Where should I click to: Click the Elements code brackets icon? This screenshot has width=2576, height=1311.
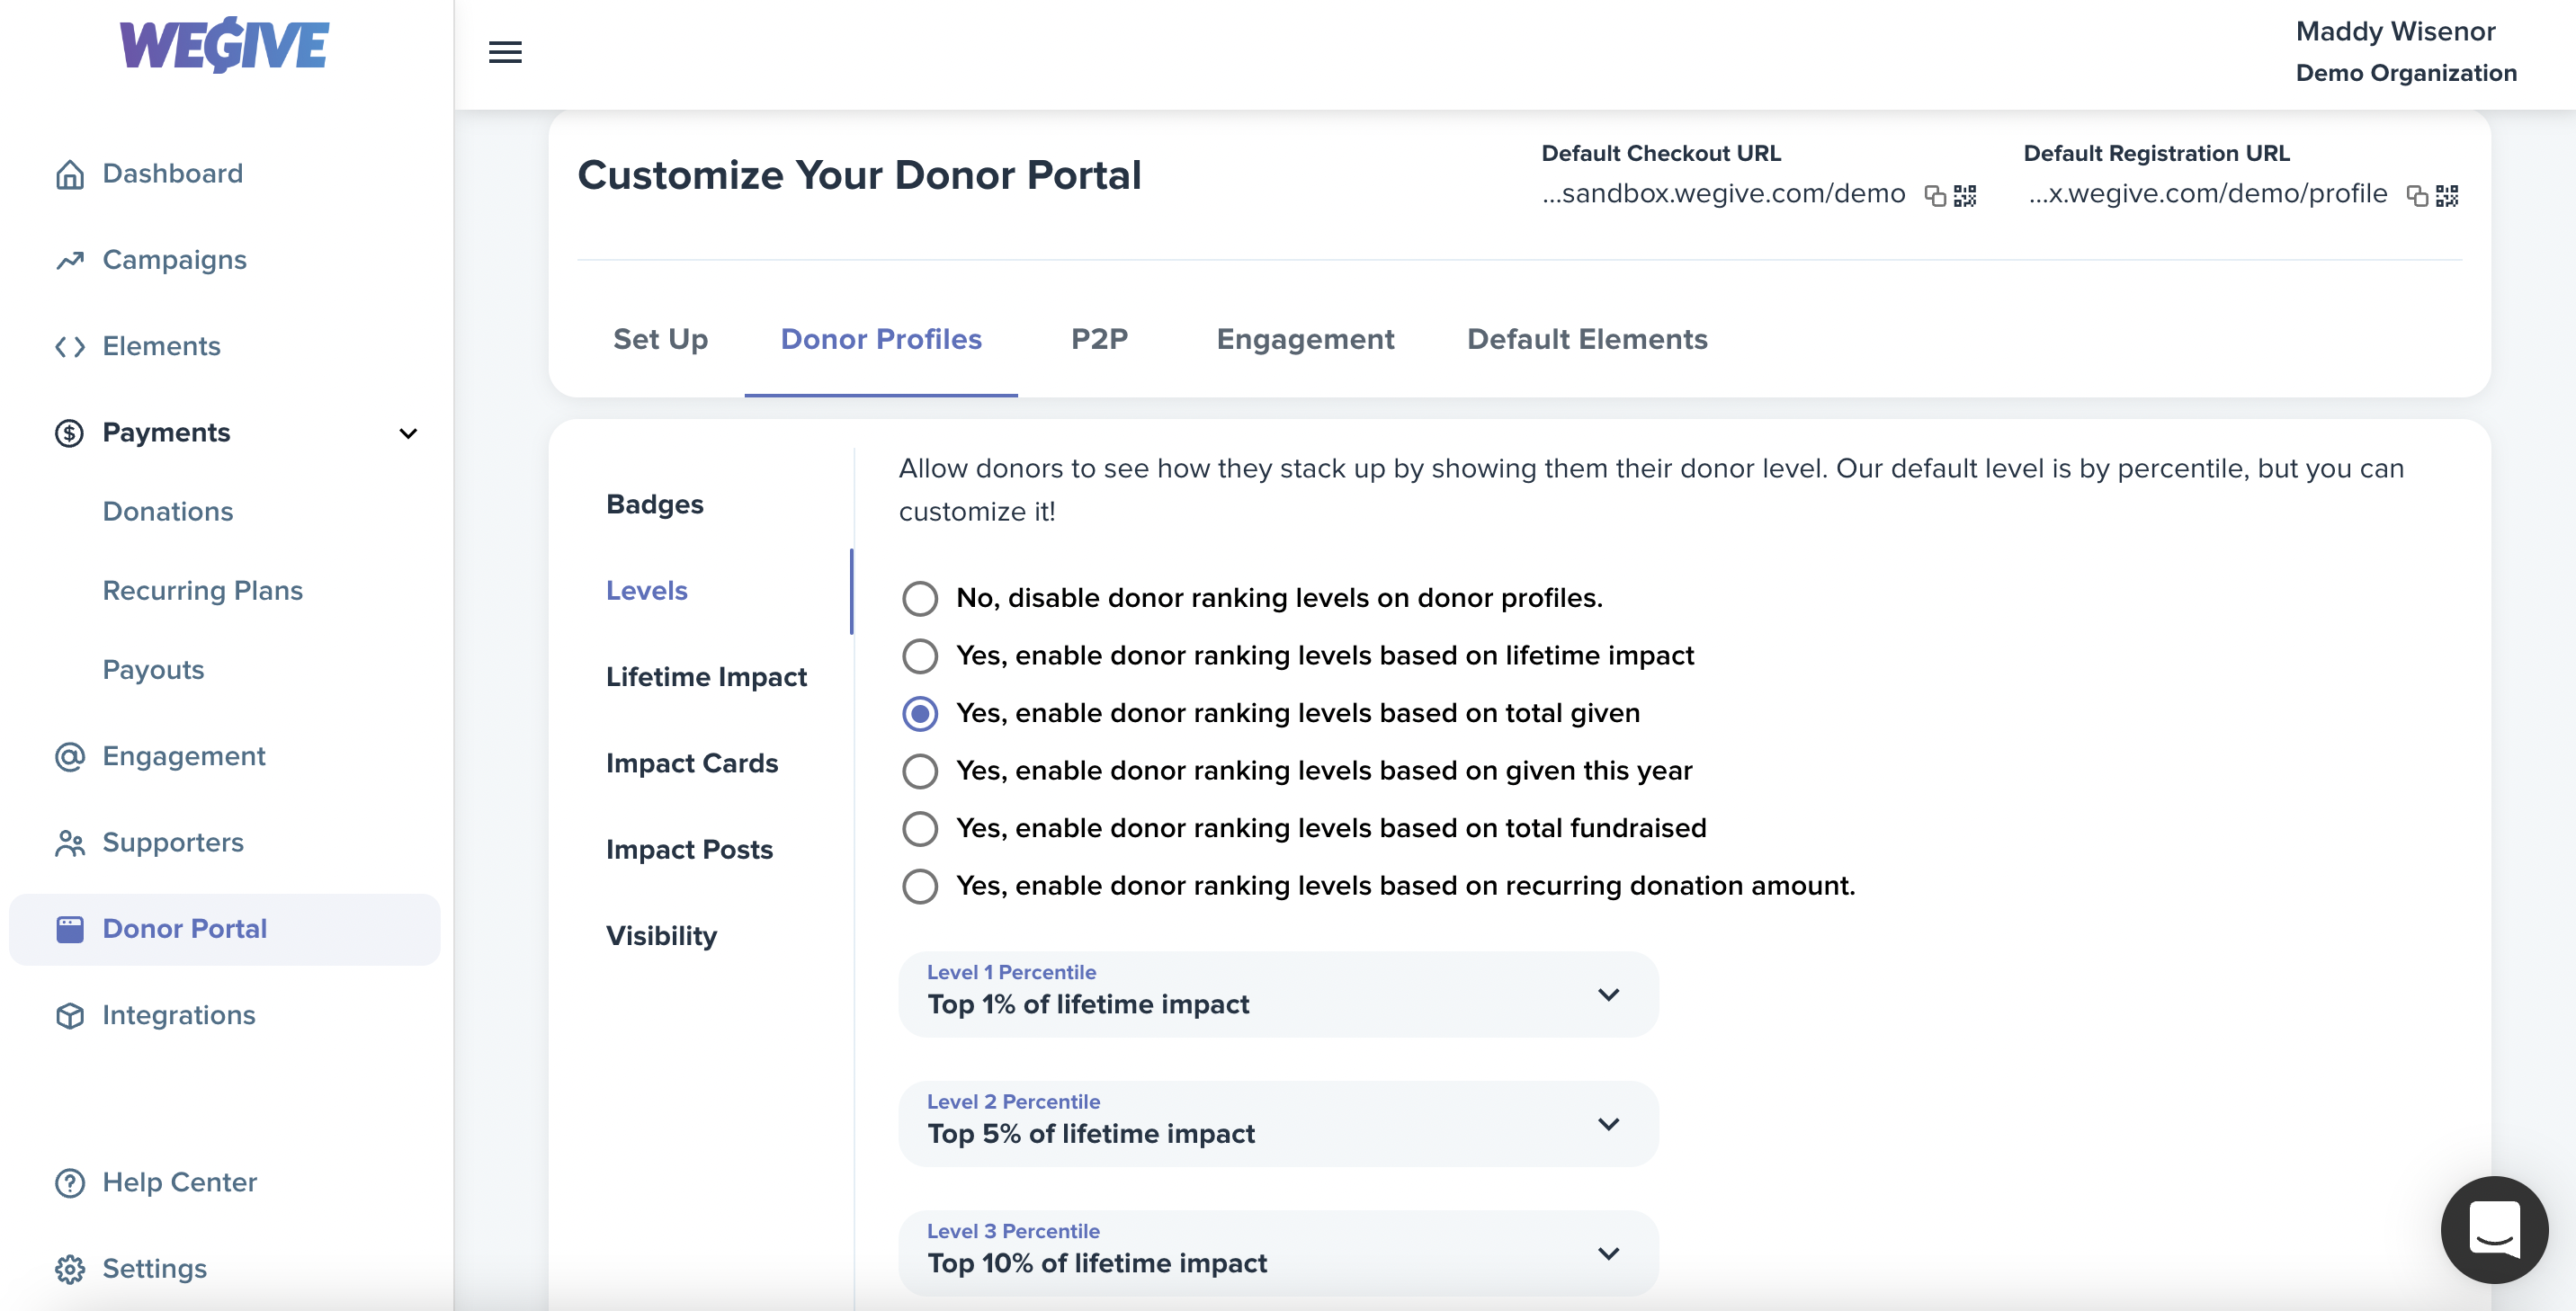click(x=69, y=346)
